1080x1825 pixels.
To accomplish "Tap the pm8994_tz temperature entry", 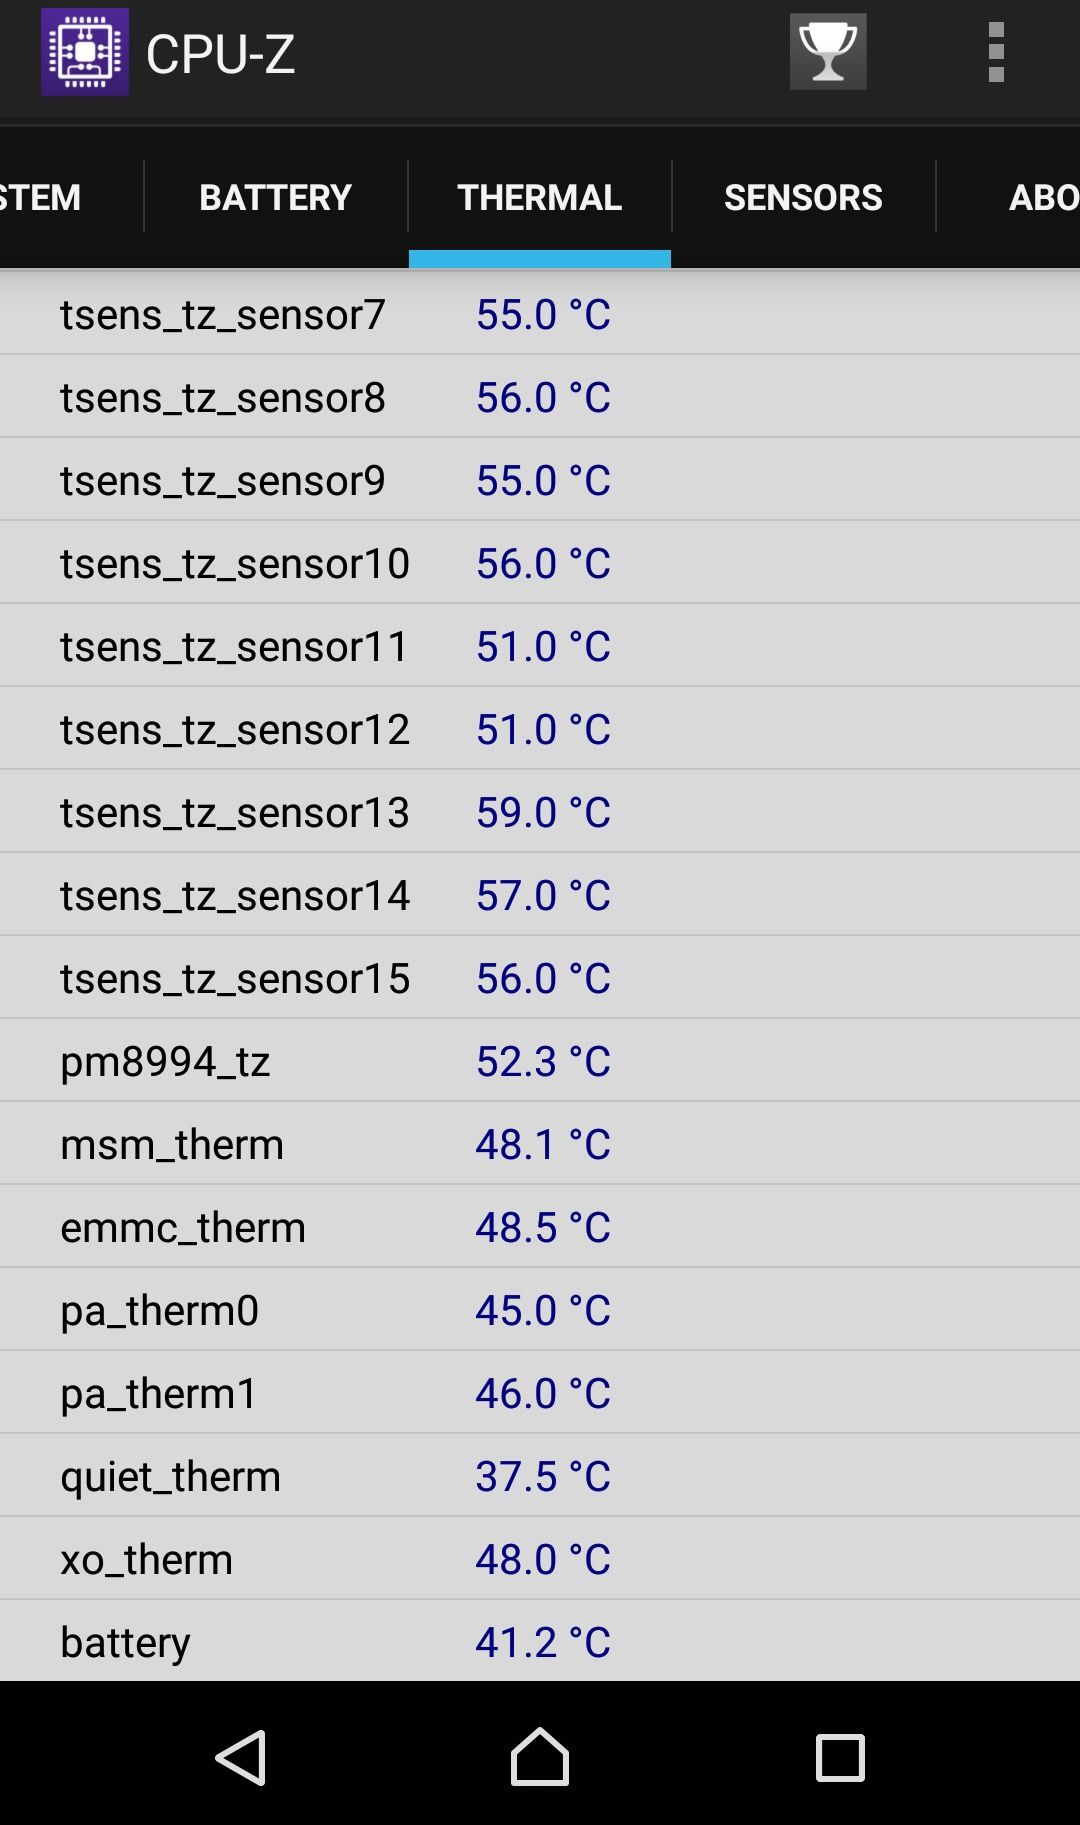I will [x=540, y=1060].
